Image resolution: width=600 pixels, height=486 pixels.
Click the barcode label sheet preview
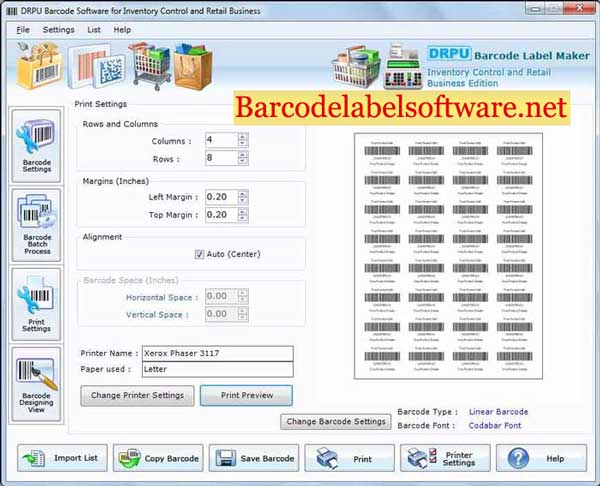(x=448, y=256)
